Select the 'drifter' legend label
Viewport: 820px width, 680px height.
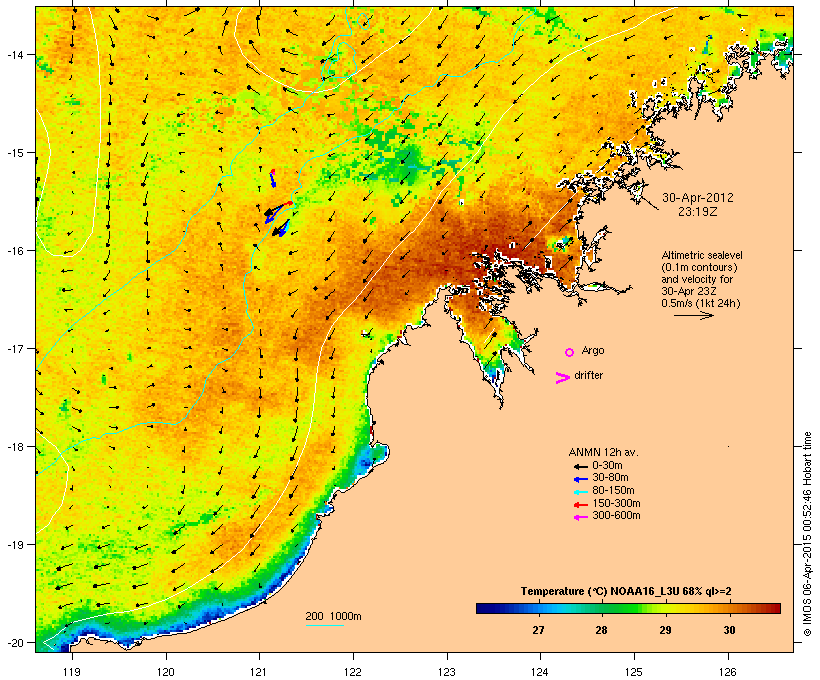(588, 375)
